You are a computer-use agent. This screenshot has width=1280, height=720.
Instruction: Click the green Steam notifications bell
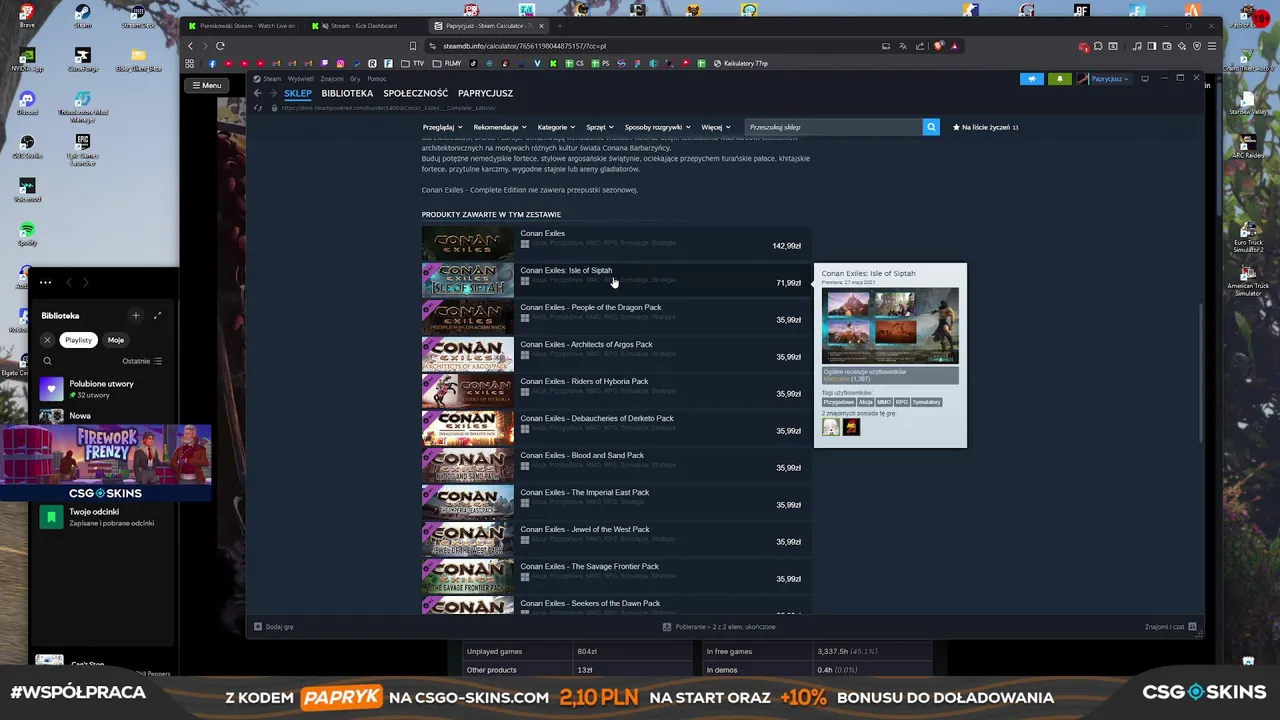pyautogui.click(x=1059, y=79)
